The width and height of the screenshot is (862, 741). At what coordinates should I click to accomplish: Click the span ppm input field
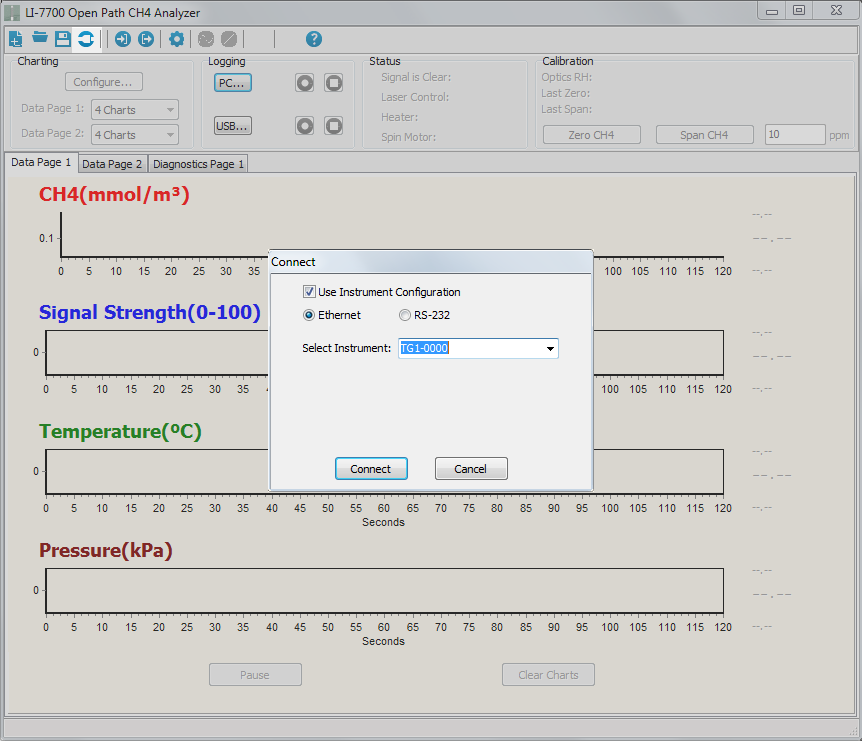coord(795,135)
